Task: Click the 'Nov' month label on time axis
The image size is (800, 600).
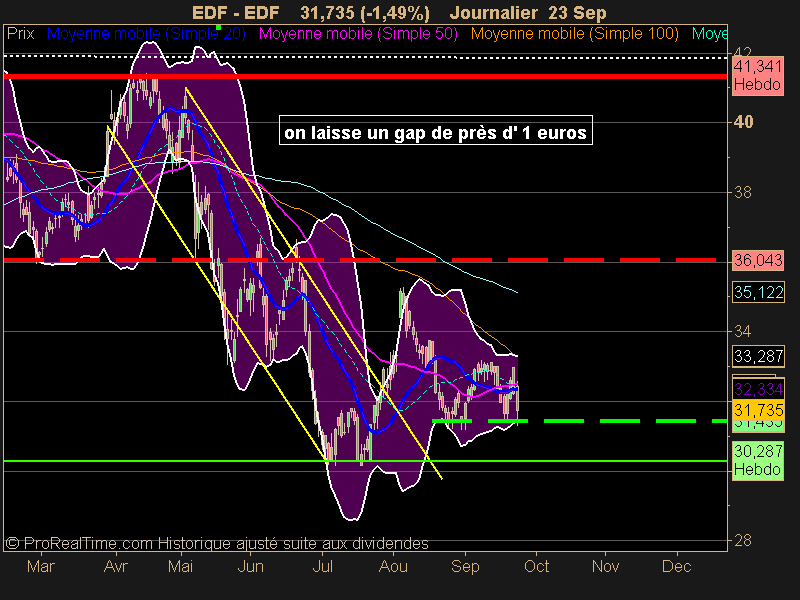Action: [606, 566]
